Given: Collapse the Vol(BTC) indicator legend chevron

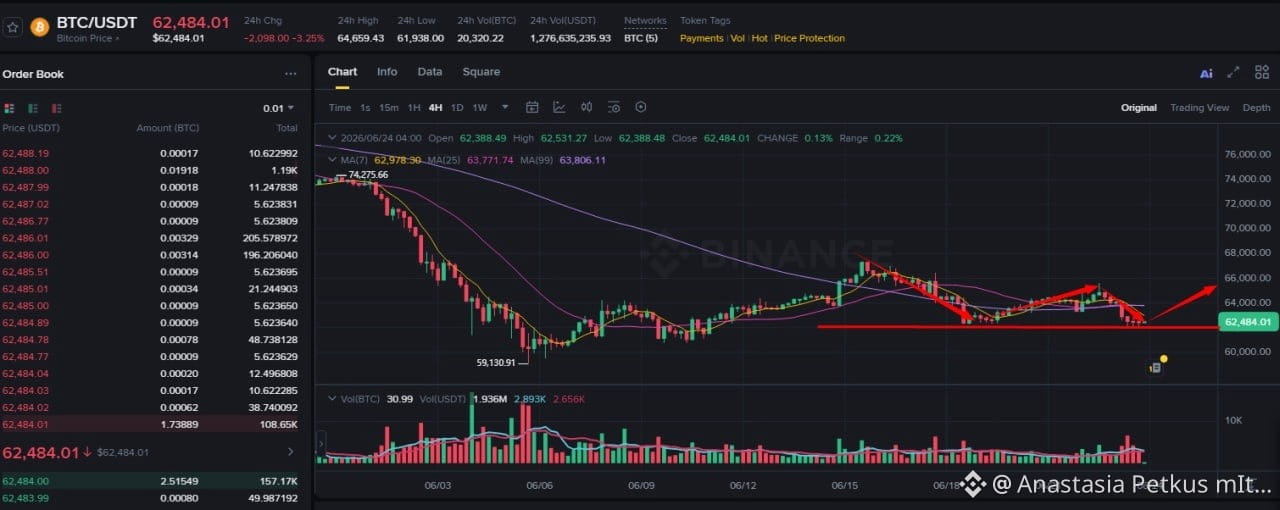Looking at the screenshot, I should [334, 399].
